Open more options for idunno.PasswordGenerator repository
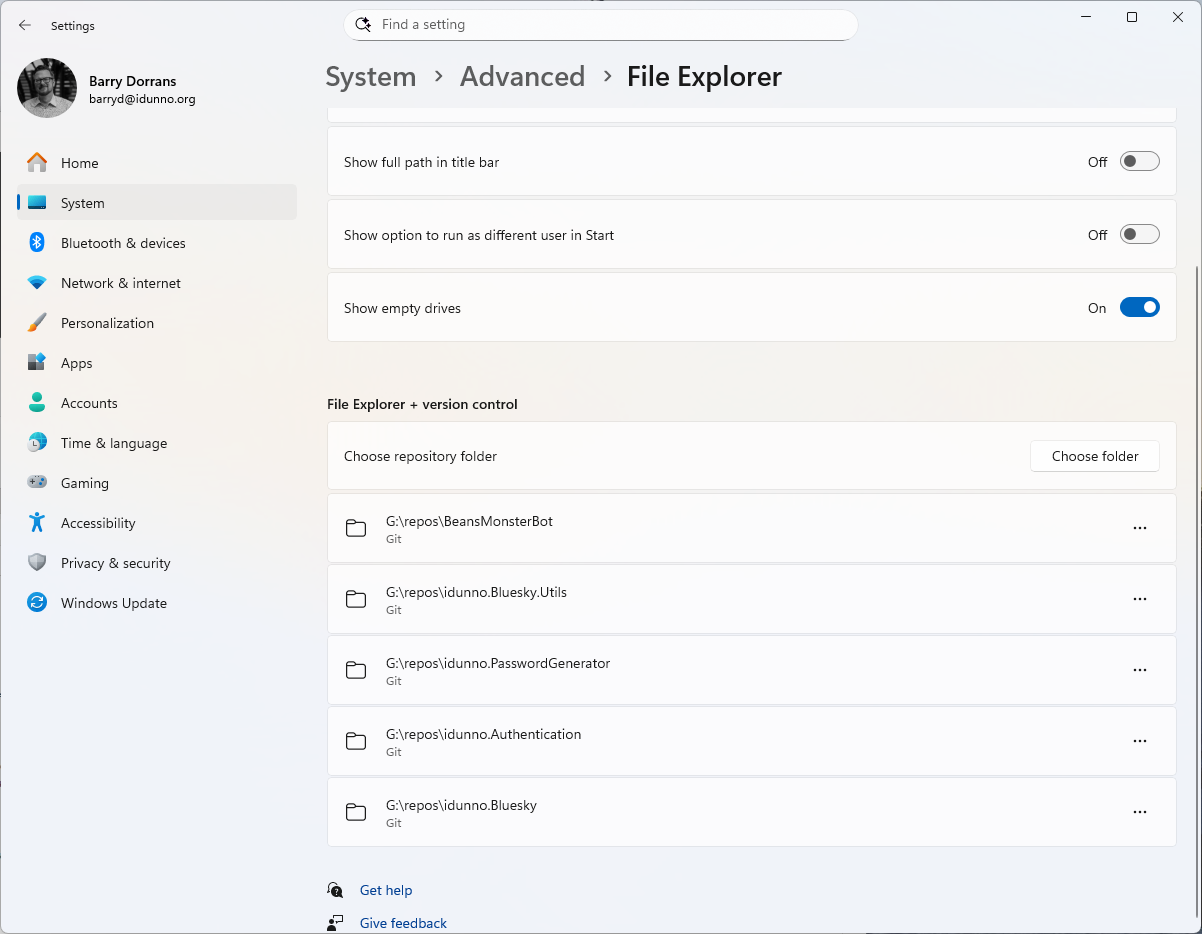Viewport: 1202px width, 934px height. (1139, 670)
